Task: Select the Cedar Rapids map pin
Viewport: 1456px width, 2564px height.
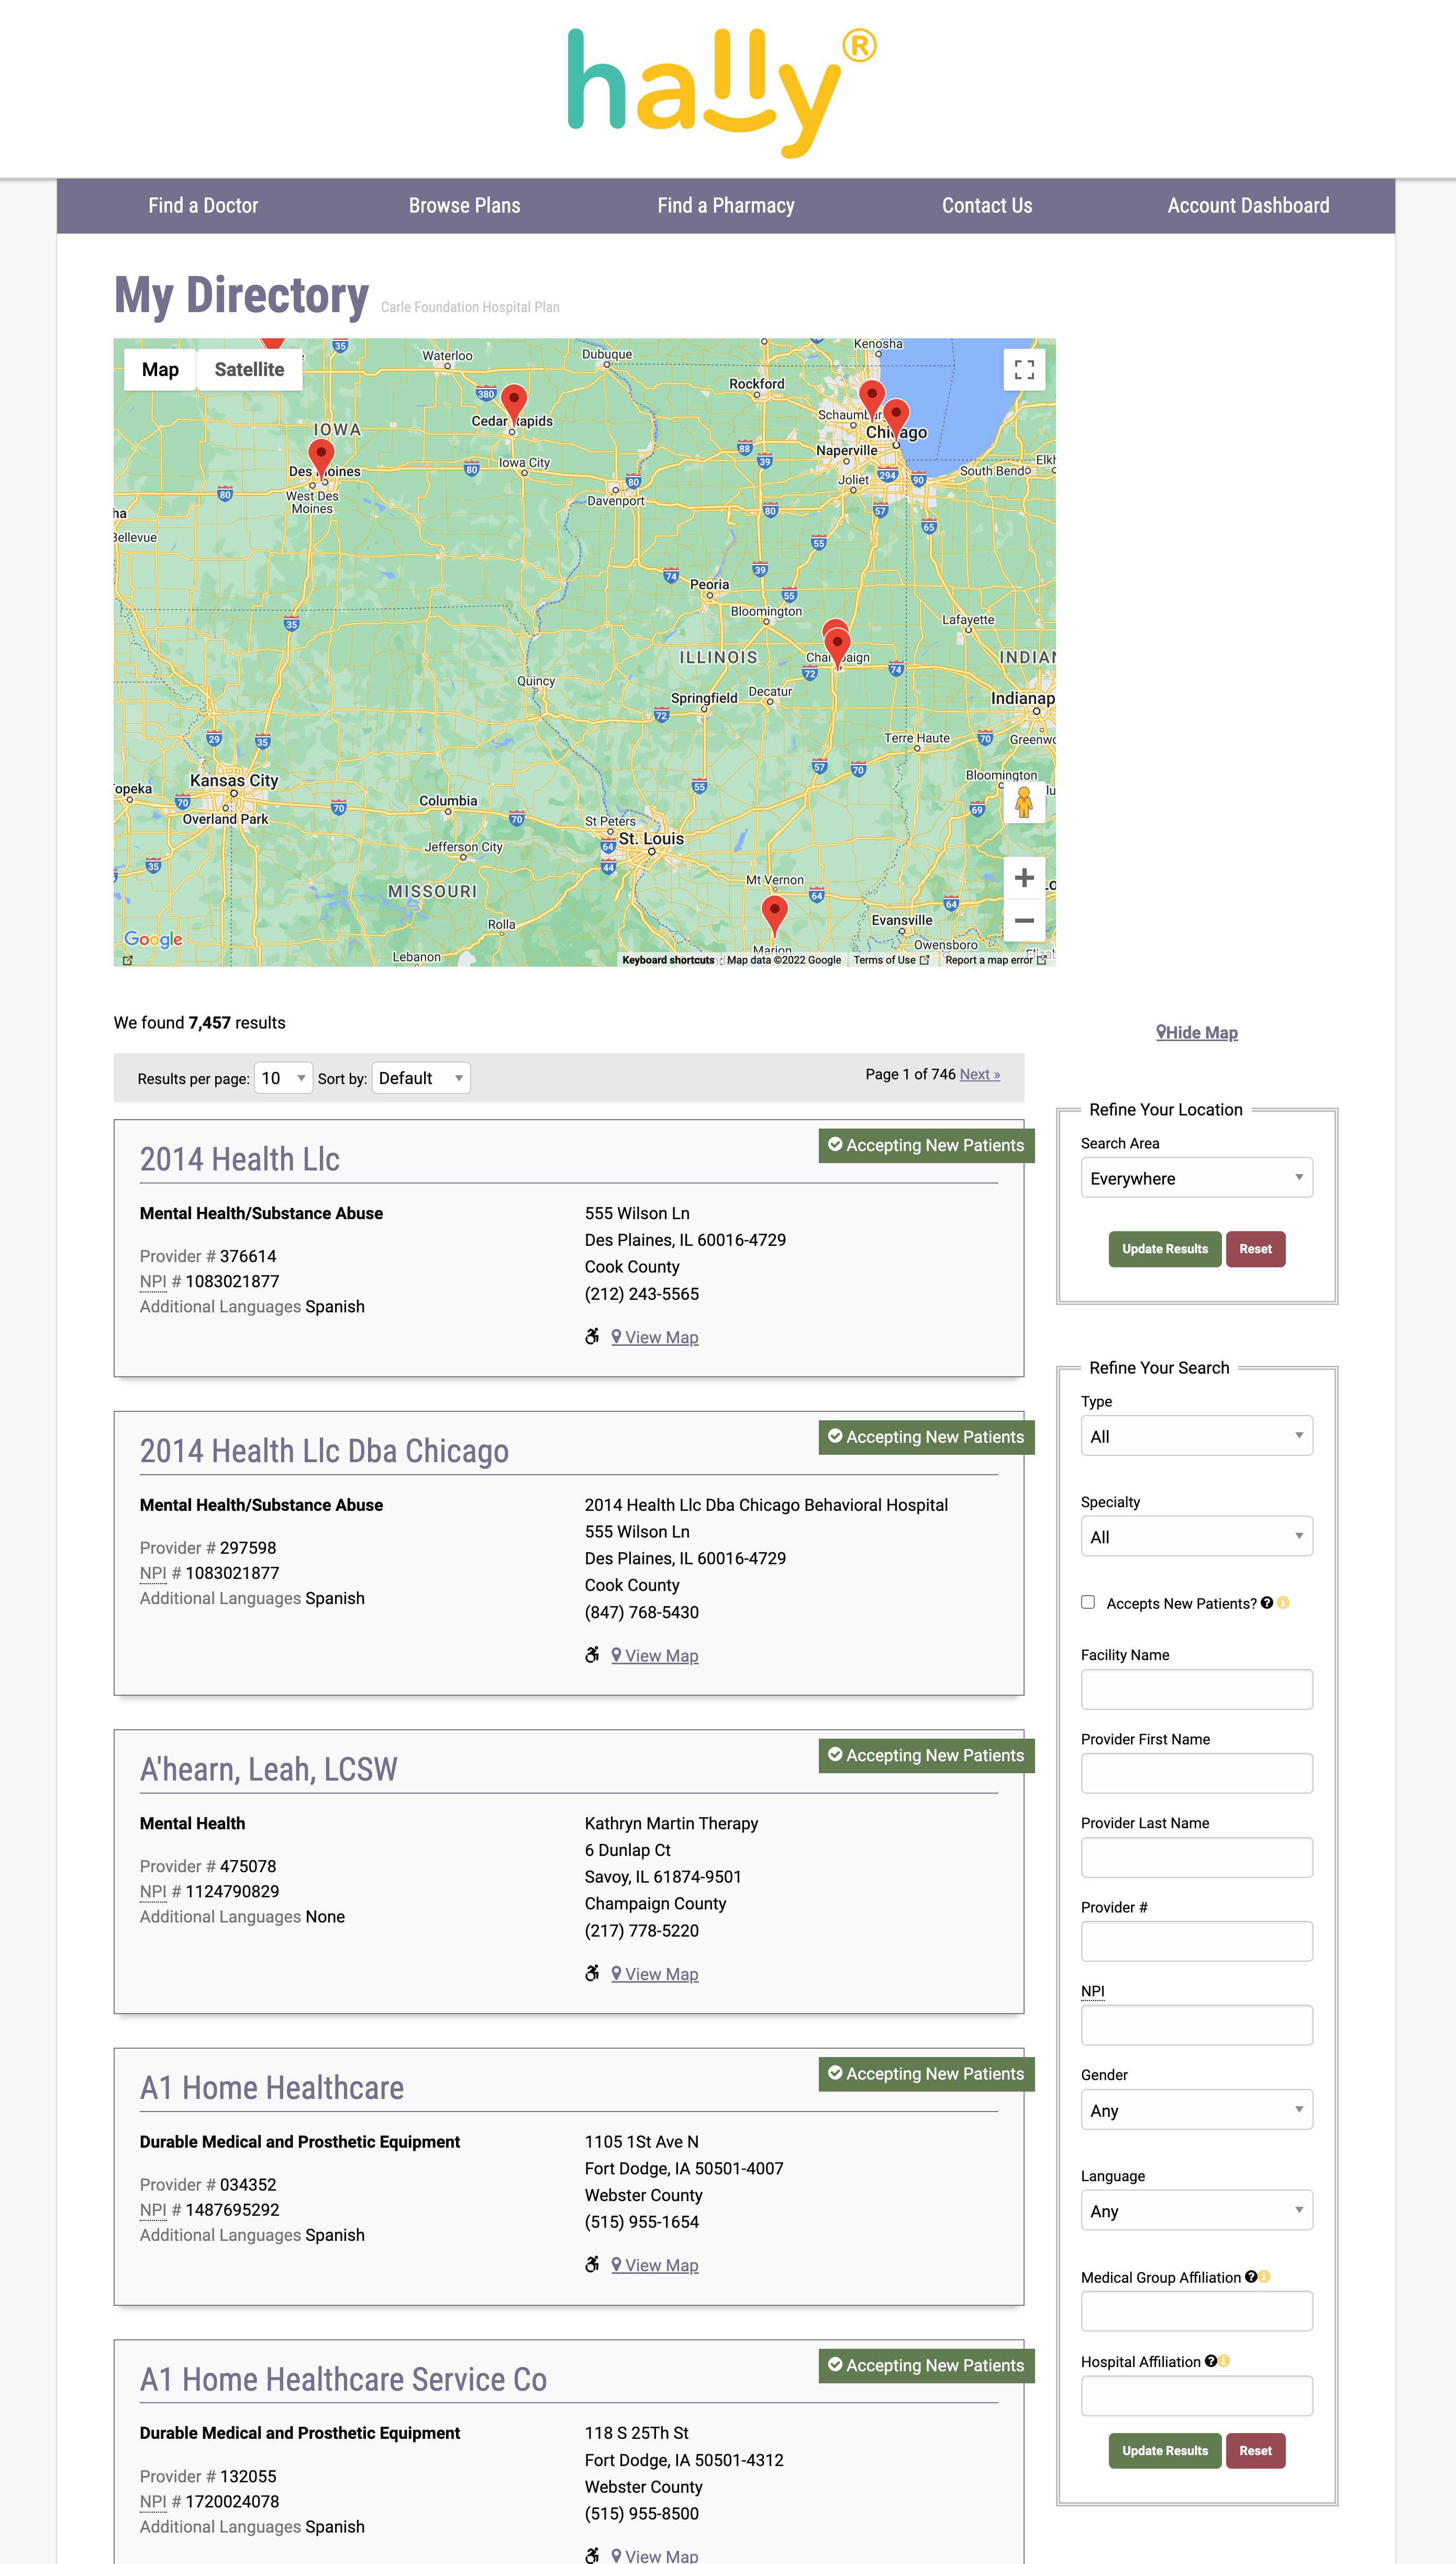Action: point(514,405)
